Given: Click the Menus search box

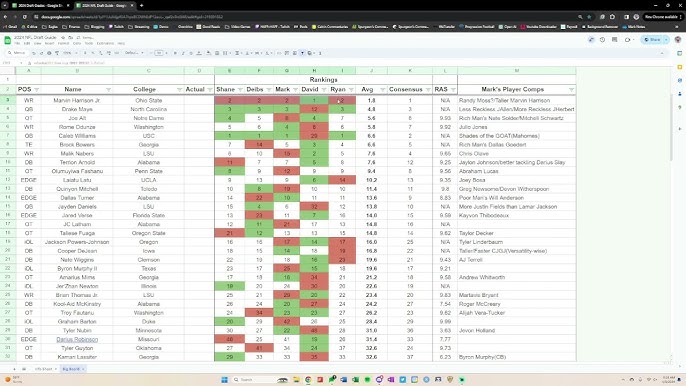Looking at the screenshot, I should 16,53.
